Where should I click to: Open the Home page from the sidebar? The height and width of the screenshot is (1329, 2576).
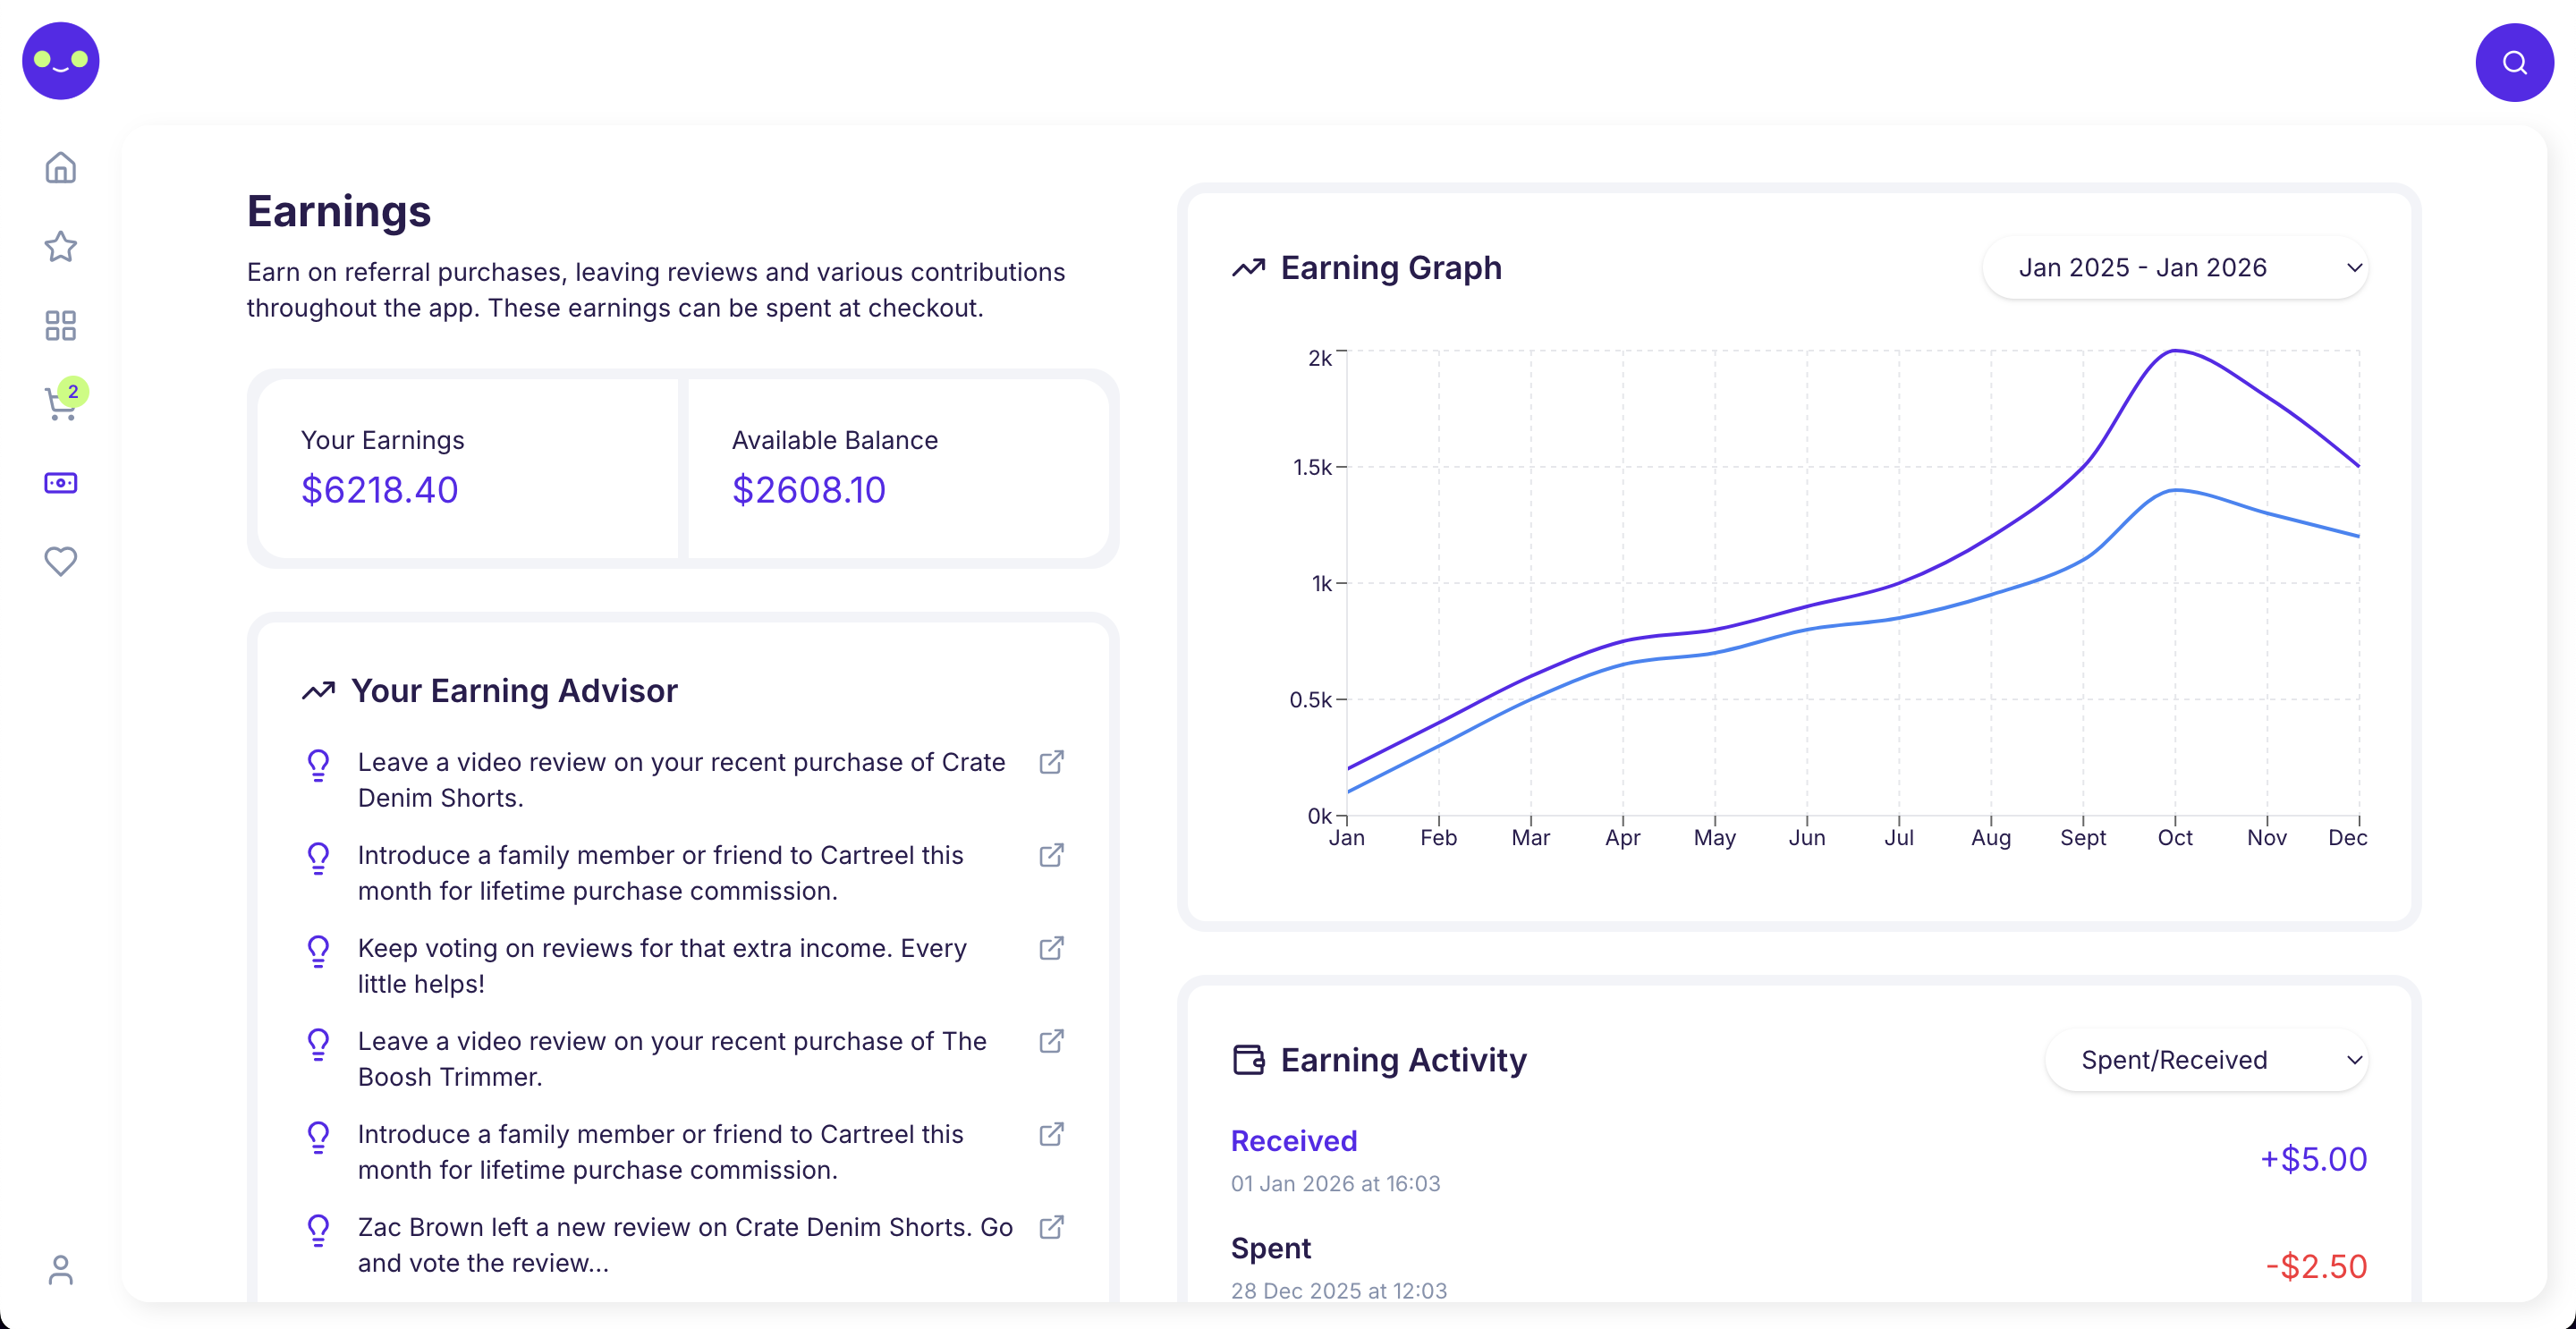pos(60,167)
